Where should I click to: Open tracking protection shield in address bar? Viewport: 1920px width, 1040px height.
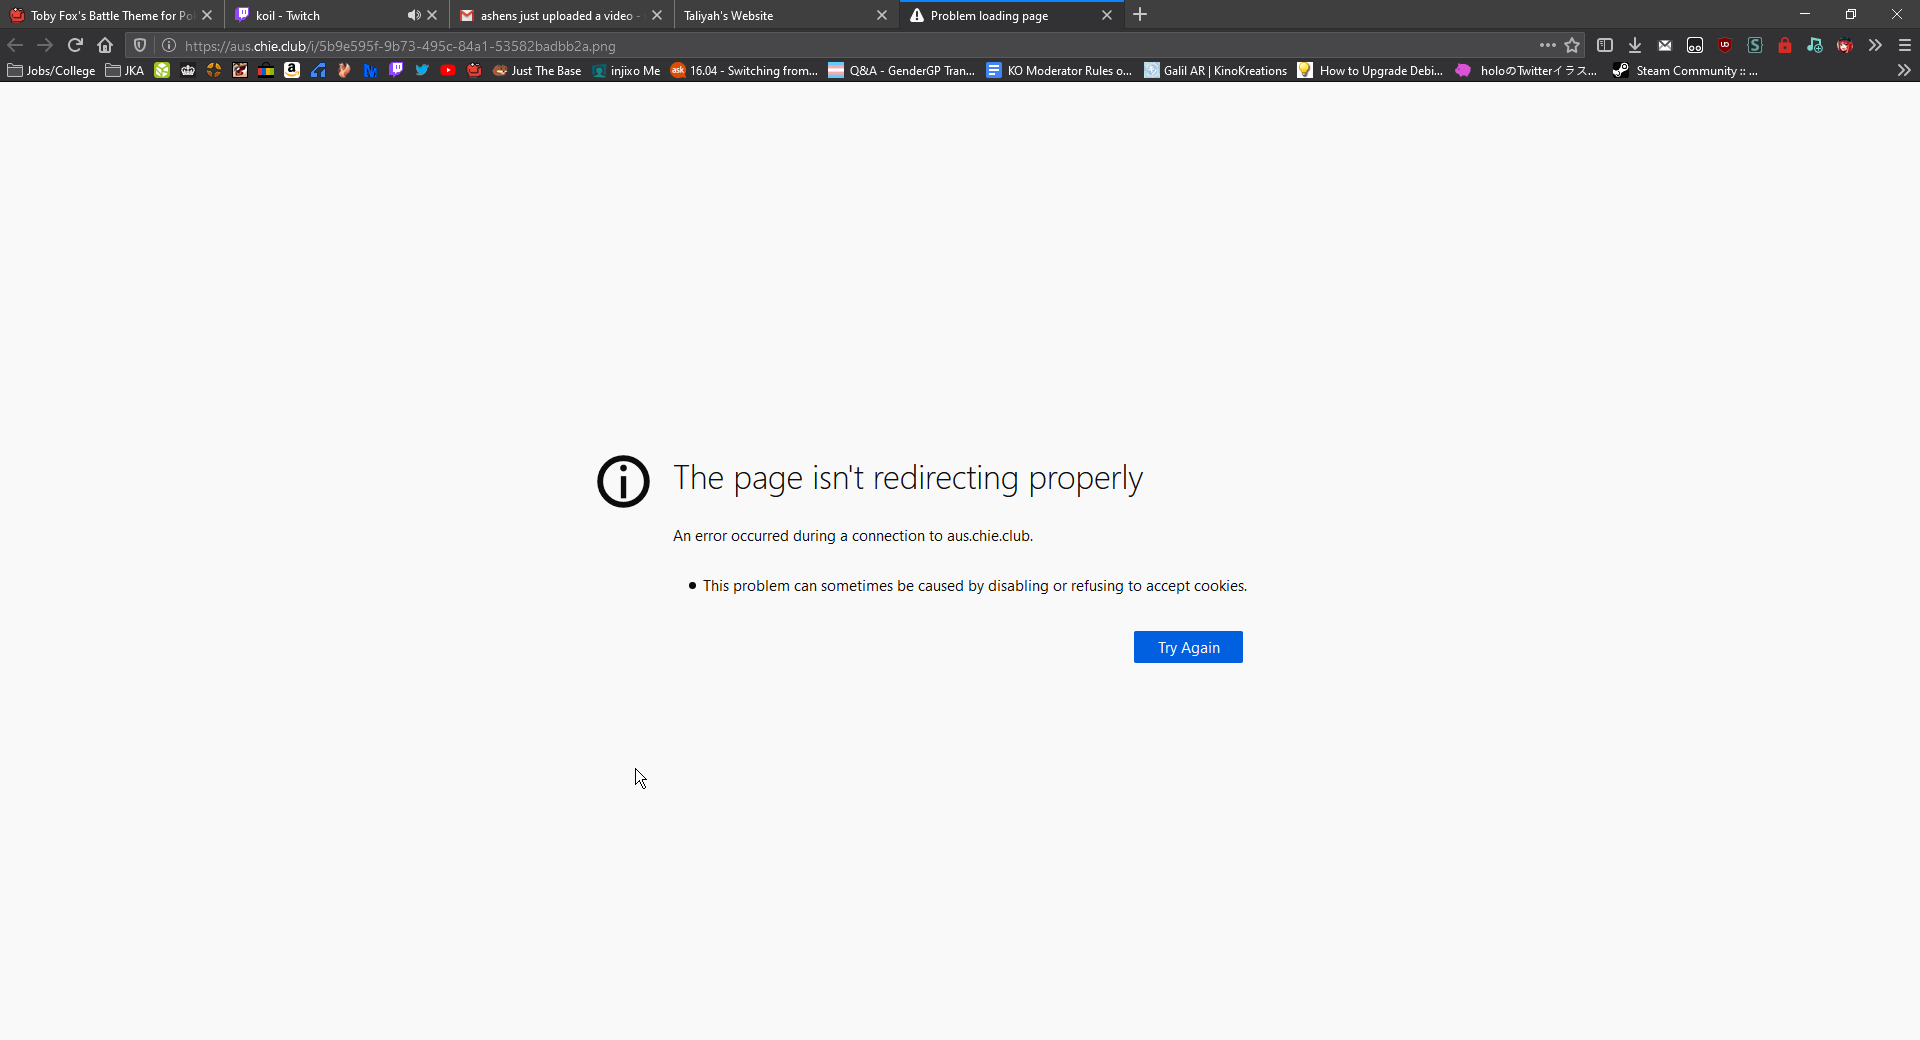pyautogui.click(x=140, y=45)
